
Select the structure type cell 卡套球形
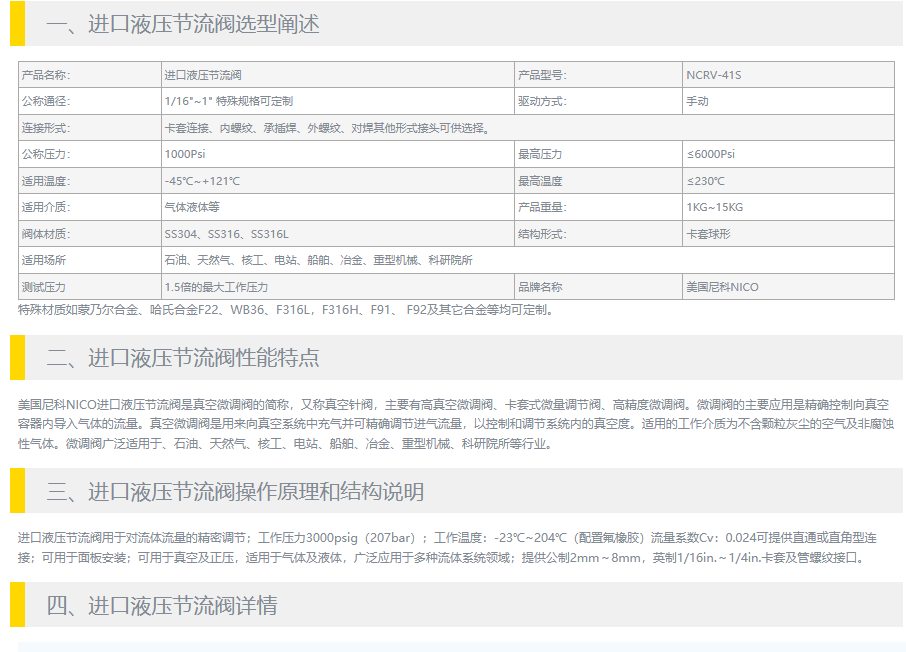(x=708, y=234)
